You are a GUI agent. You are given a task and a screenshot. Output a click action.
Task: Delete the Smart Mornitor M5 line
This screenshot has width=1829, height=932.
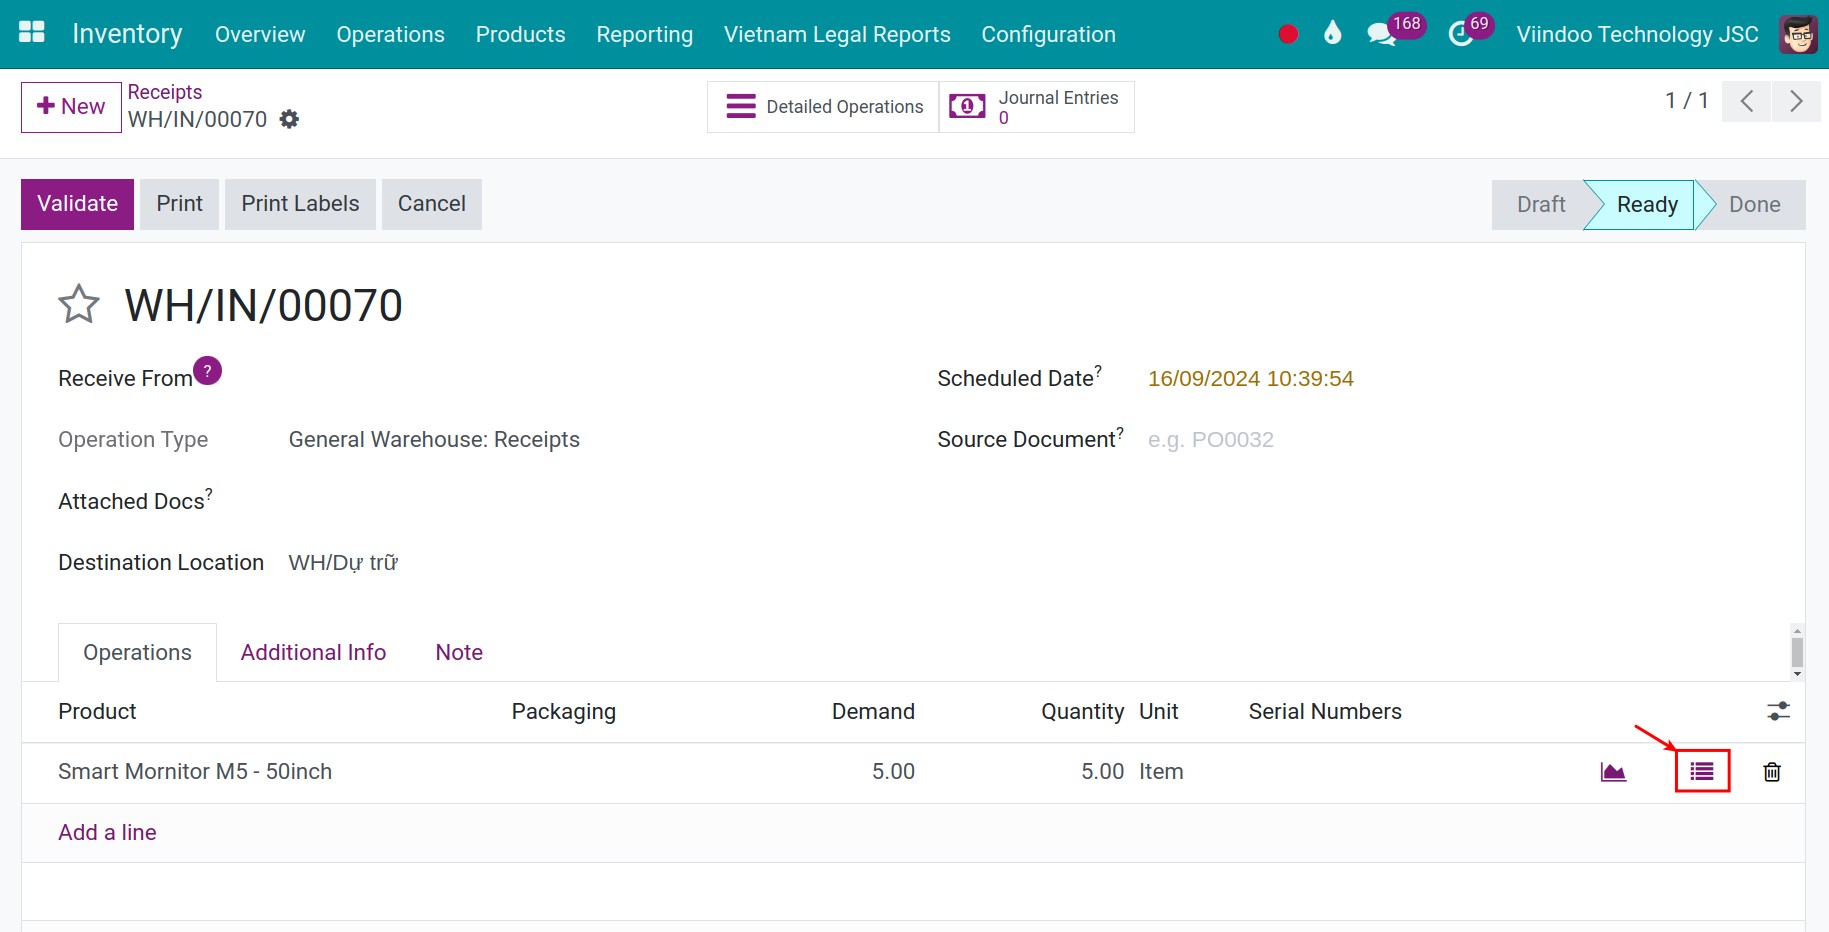1772,772
